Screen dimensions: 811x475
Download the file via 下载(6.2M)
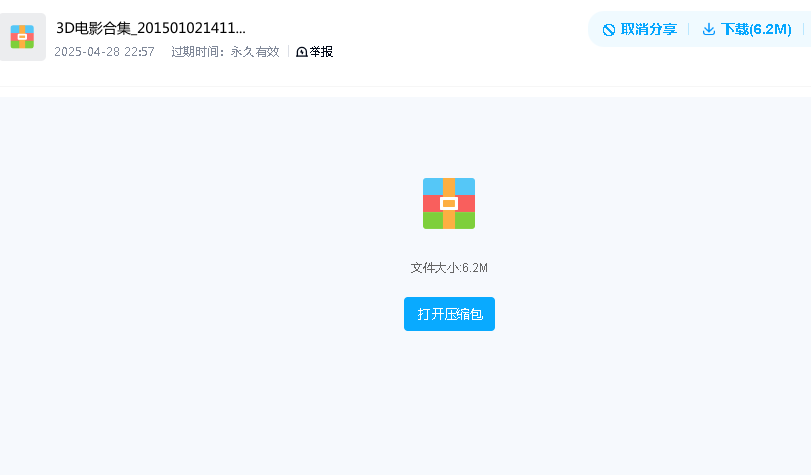coord(747,29)
